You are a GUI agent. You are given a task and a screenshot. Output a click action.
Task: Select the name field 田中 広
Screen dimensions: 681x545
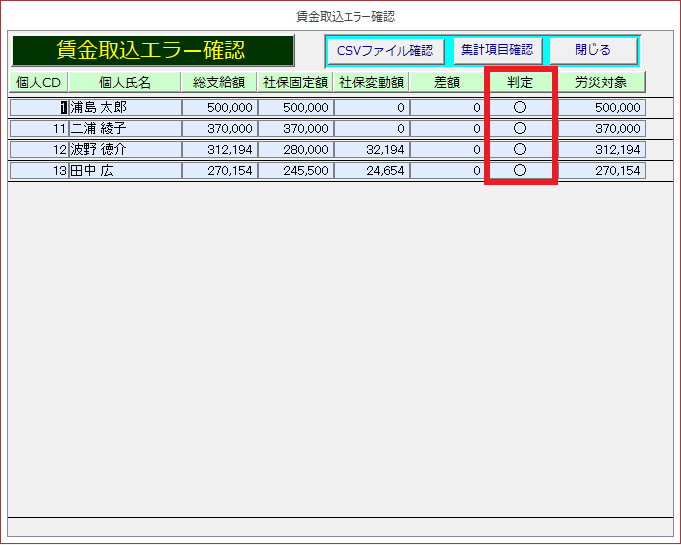click(x=125, y=171)
